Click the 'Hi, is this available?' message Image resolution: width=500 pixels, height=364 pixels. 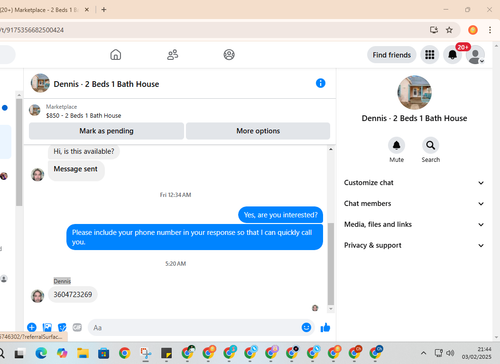[84, 151]
